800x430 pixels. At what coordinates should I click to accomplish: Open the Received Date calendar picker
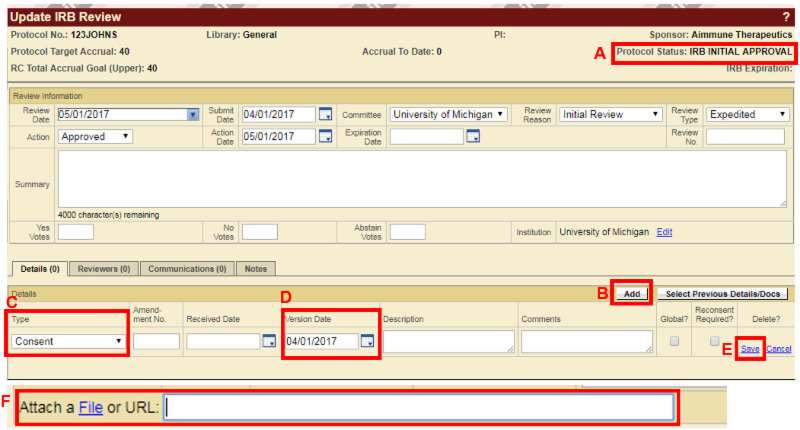(x=269, y=342)
